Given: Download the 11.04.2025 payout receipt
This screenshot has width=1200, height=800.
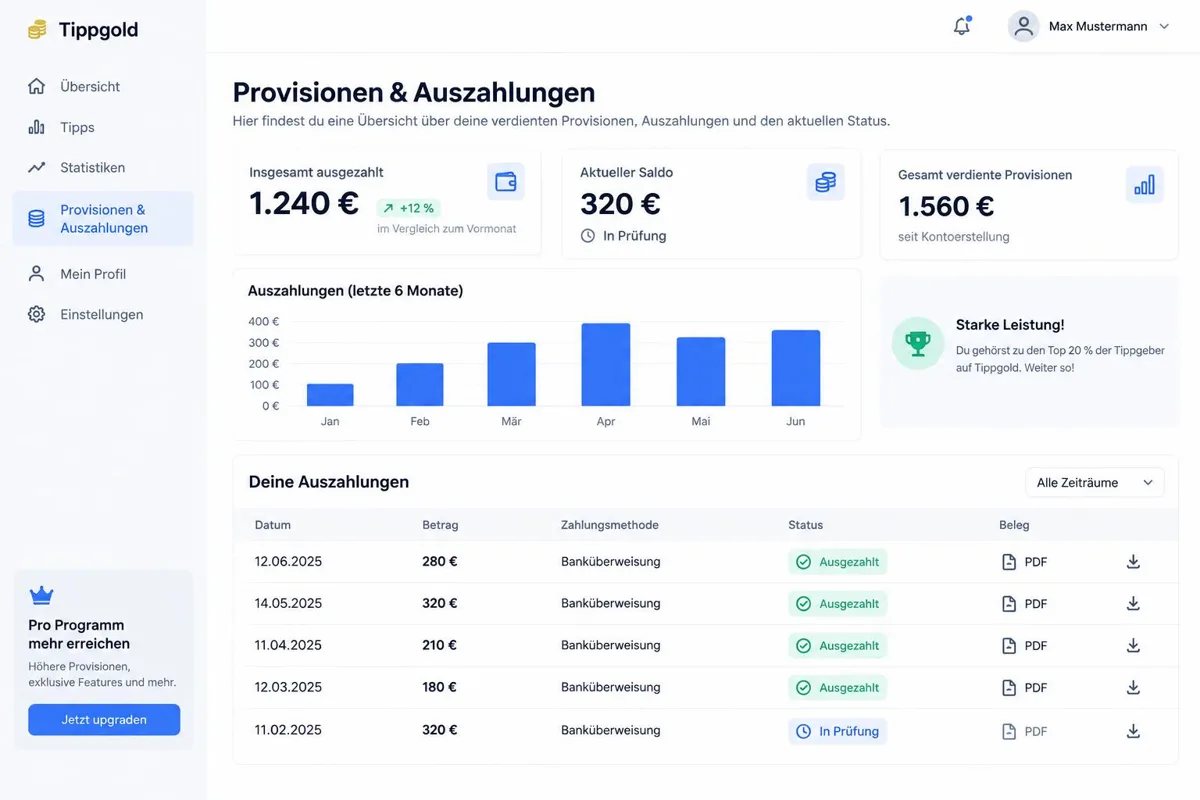Looking at the screenshot, I should 1133,646.
